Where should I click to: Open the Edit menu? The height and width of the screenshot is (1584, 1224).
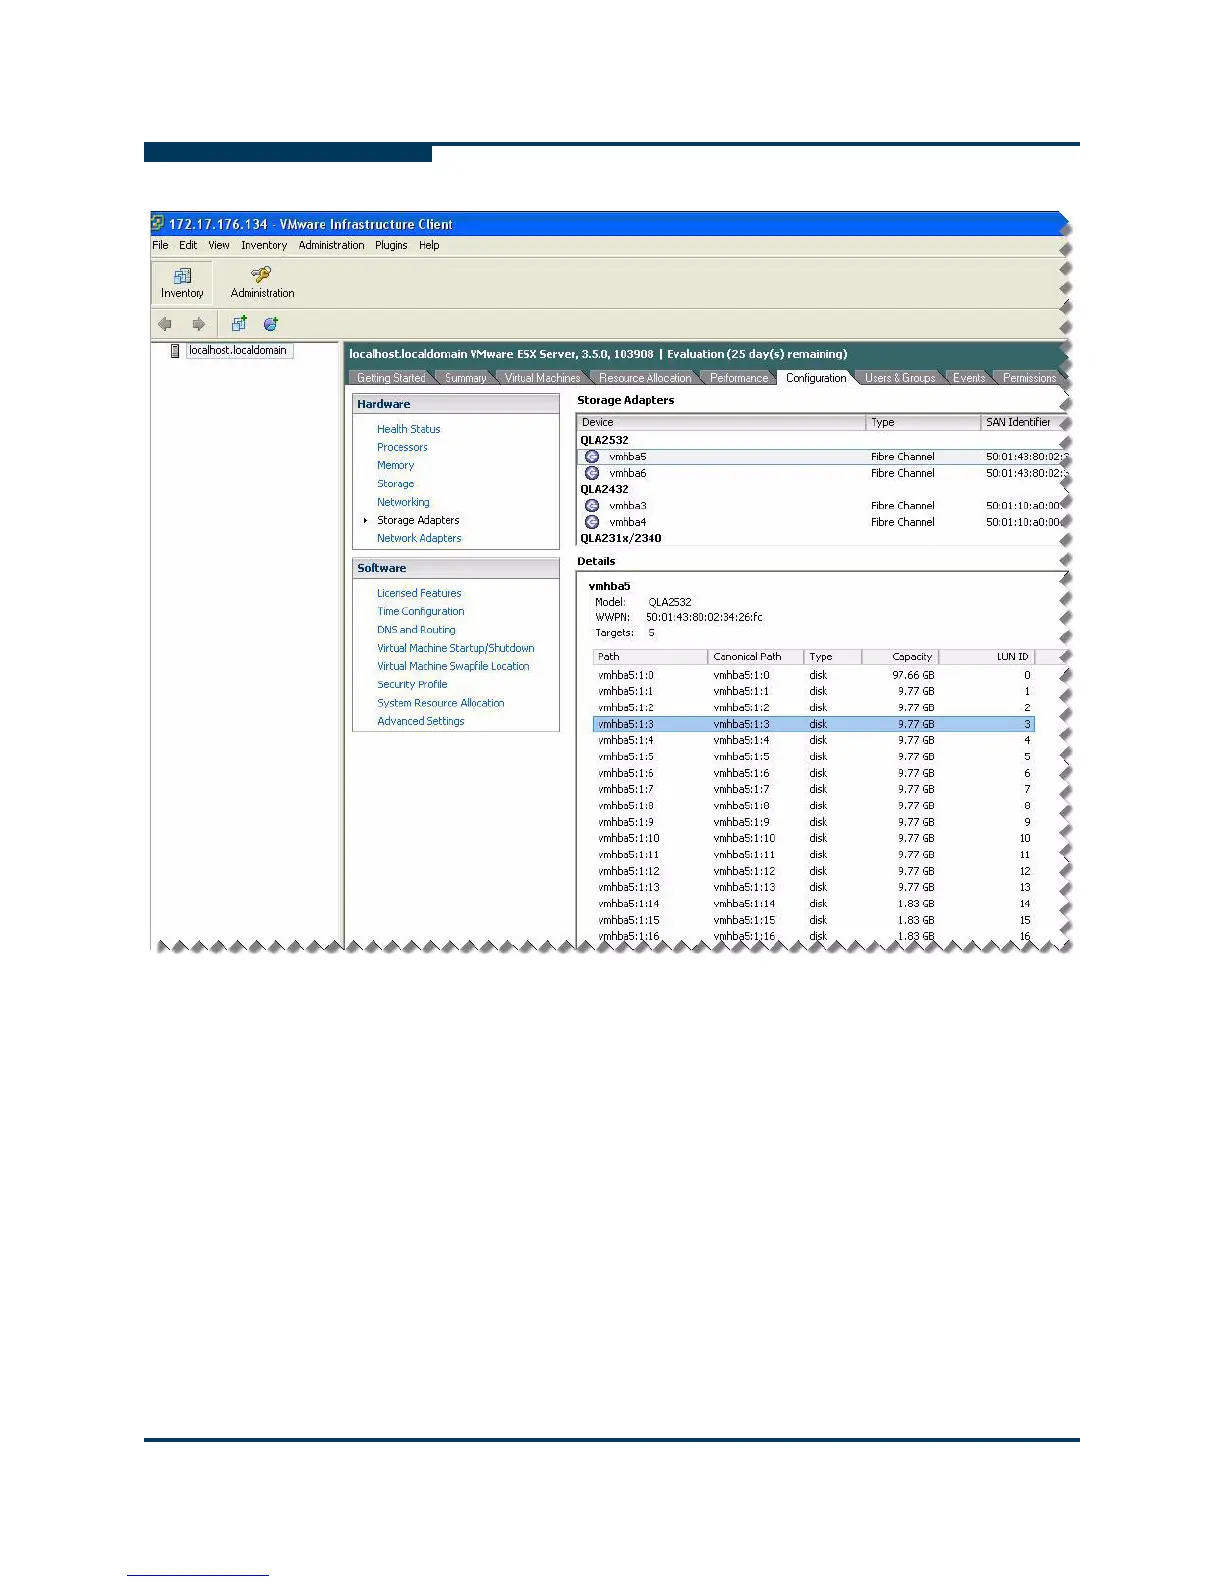click(188, 245)
